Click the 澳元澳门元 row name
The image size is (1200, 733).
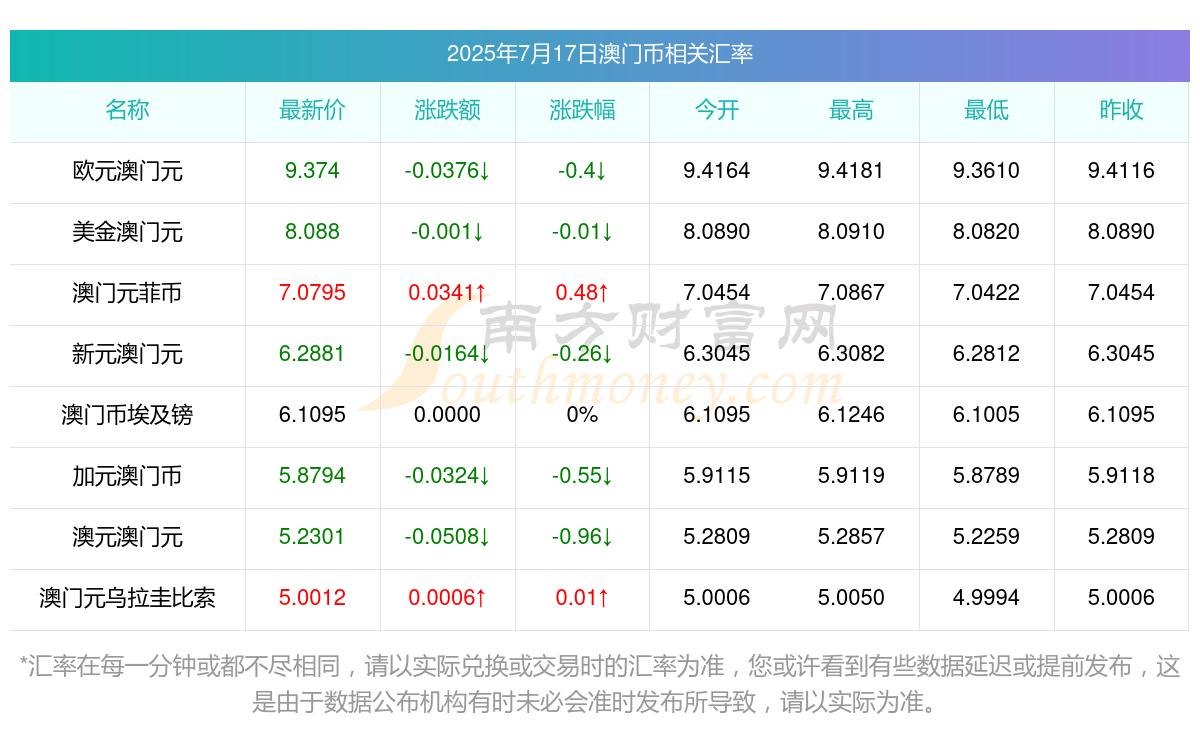coord(128,537)
